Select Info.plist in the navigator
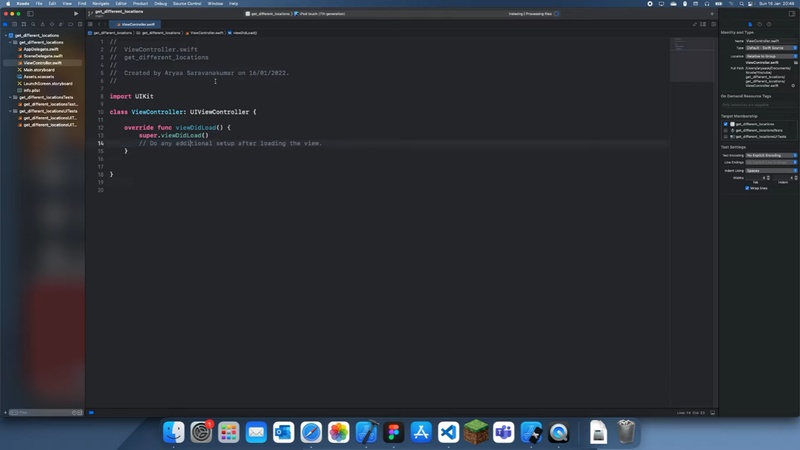The height and width of the screenshot is (450, 800). (x=32, y=90)
